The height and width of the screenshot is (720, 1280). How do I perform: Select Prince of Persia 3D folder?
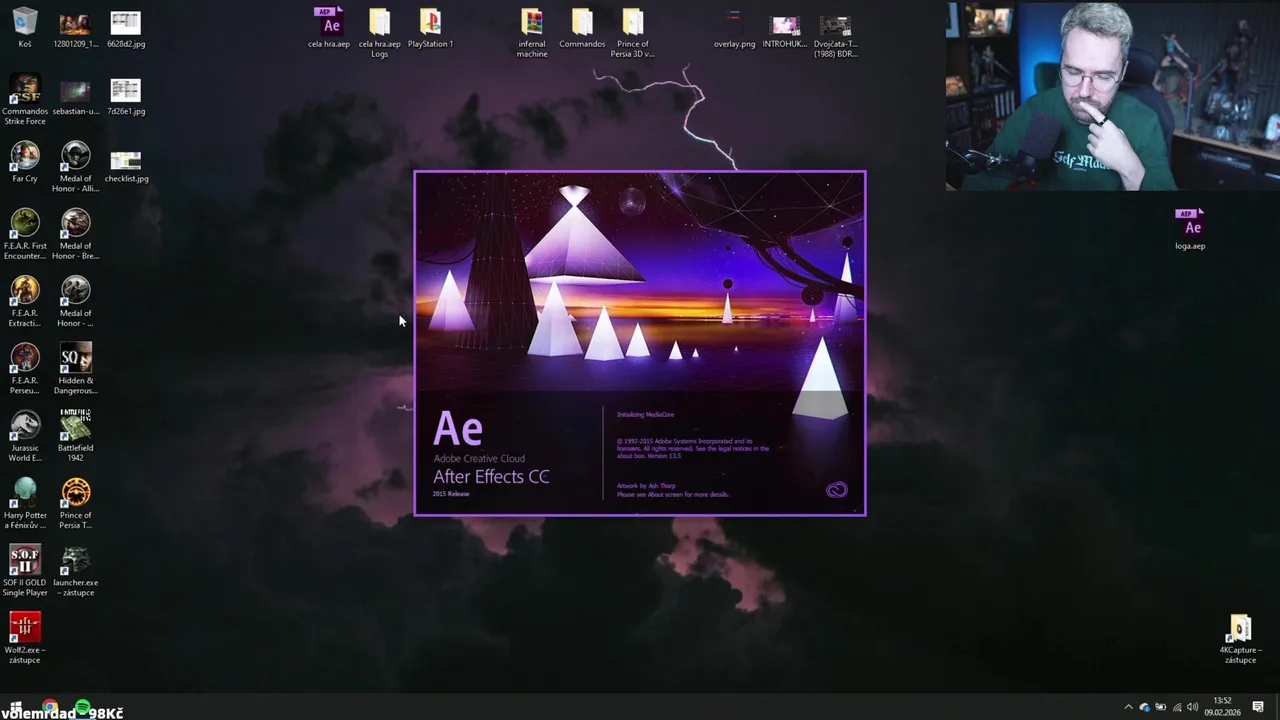coord(633,32)
